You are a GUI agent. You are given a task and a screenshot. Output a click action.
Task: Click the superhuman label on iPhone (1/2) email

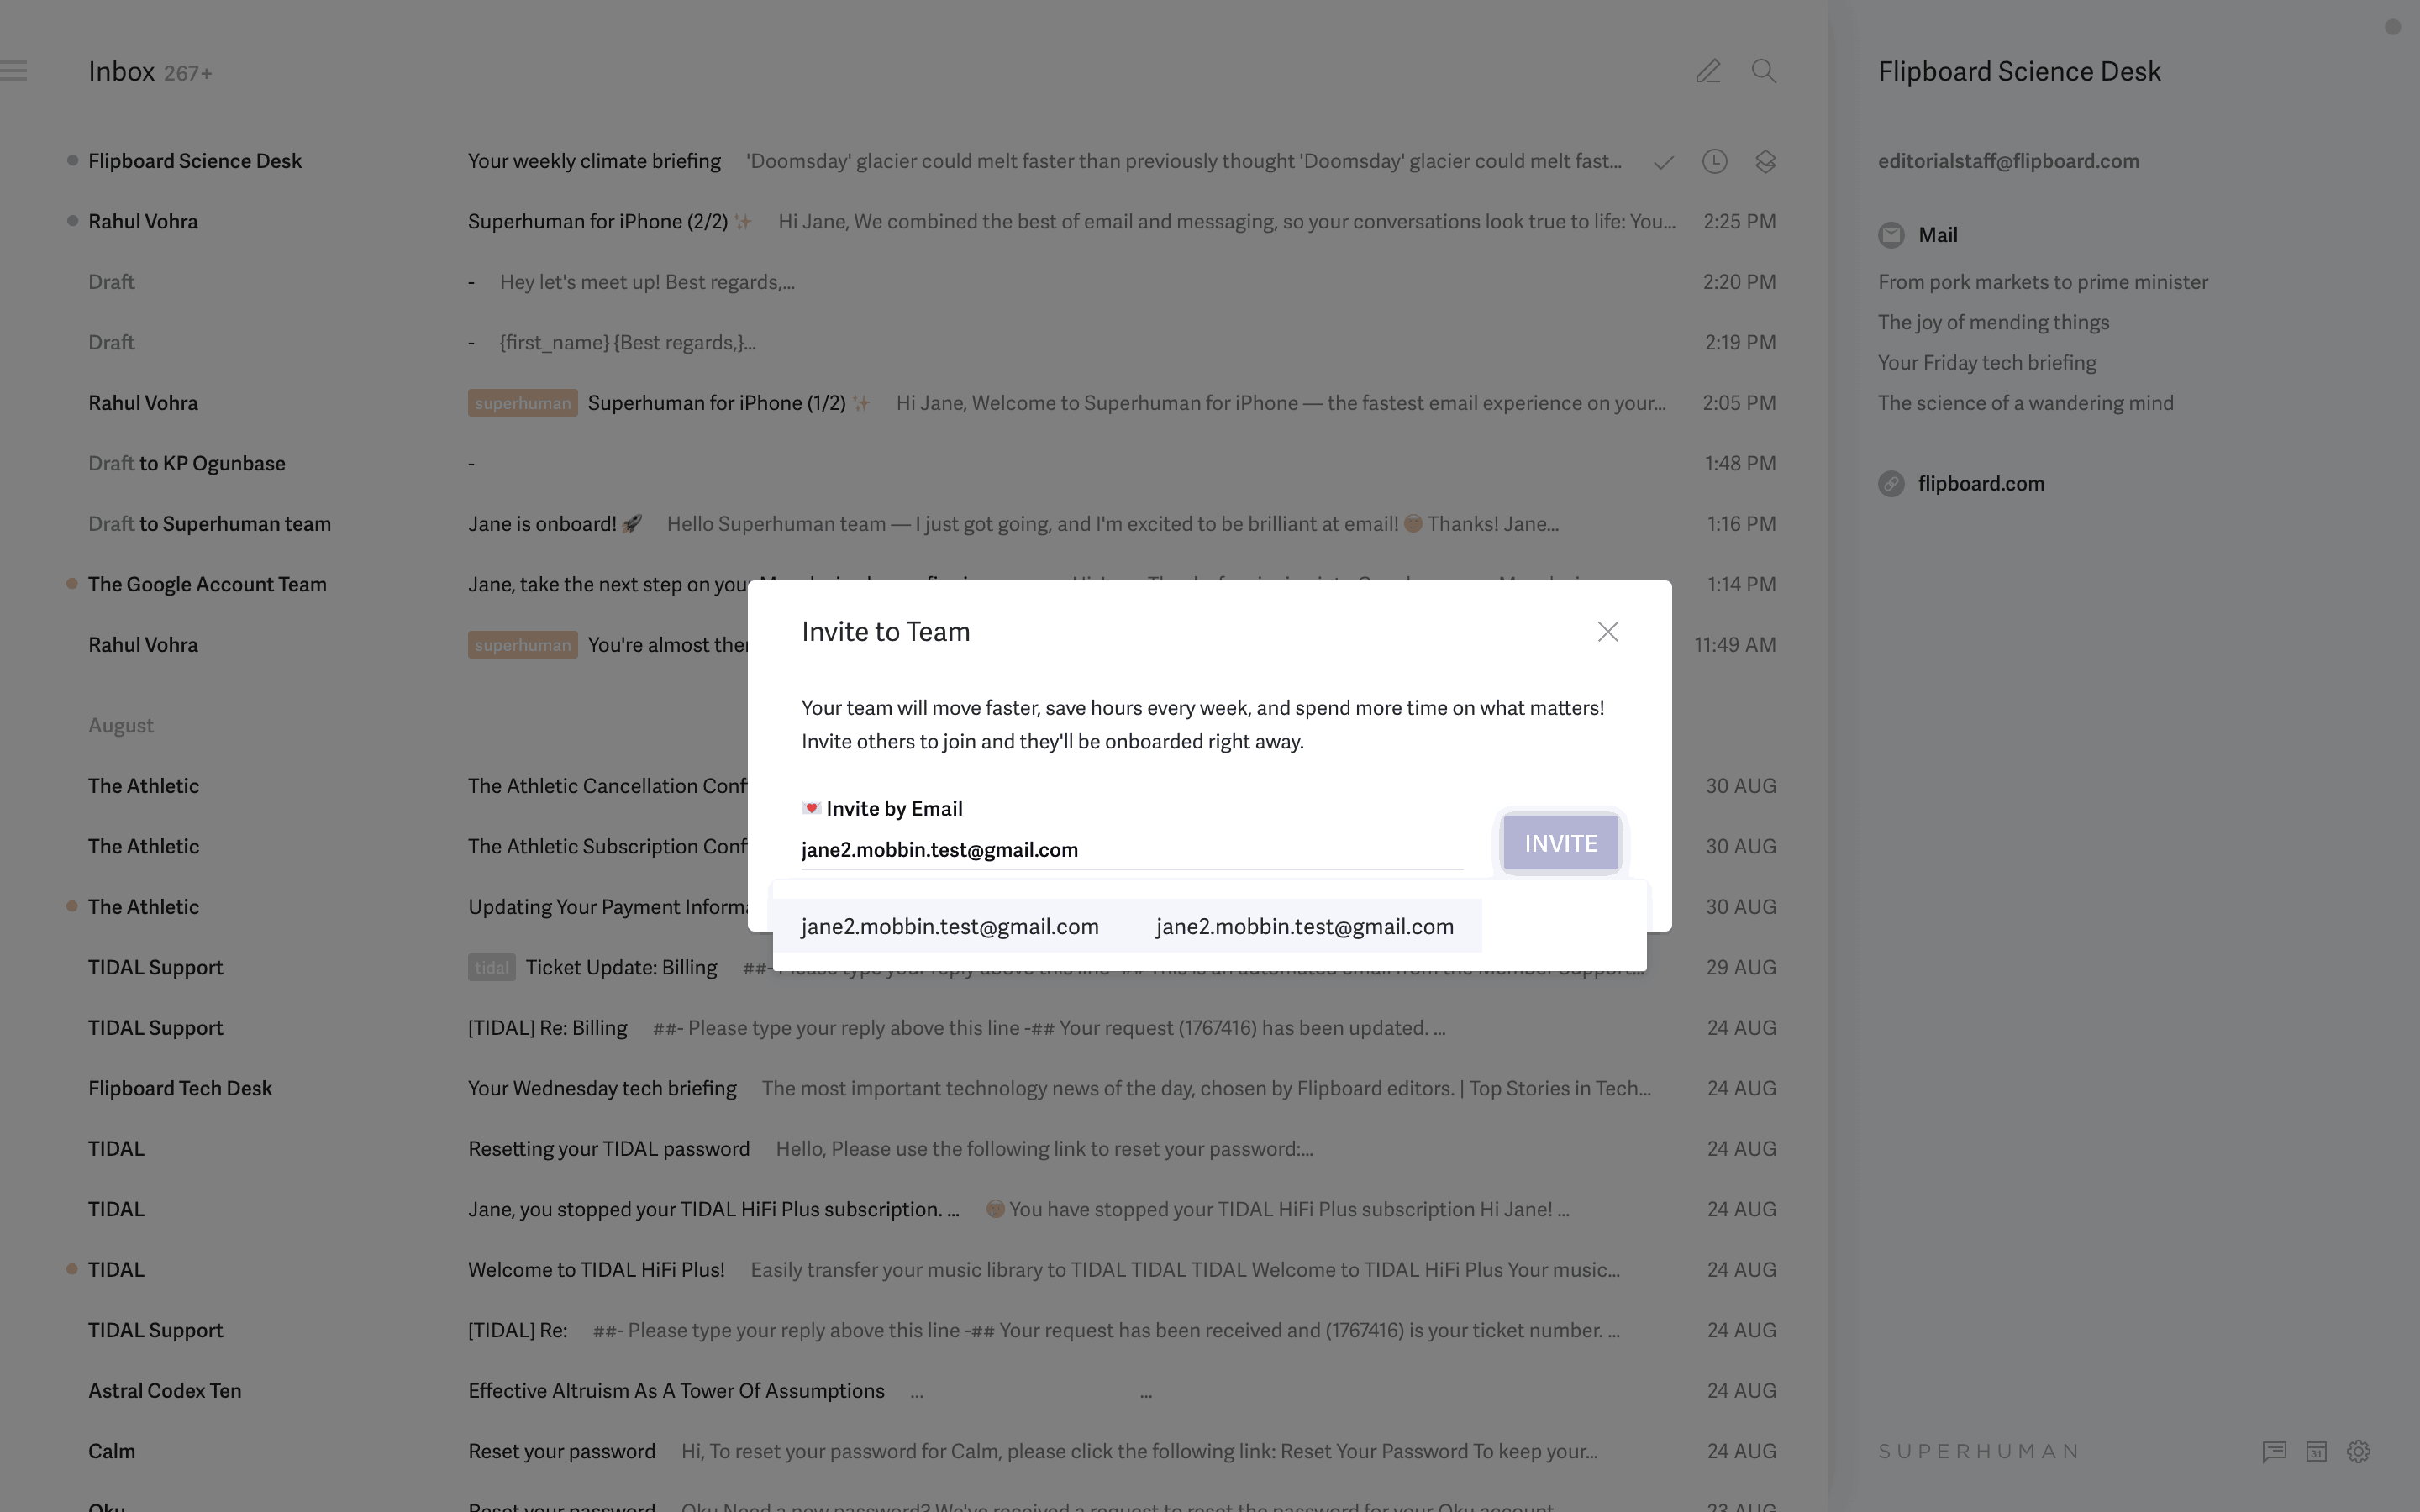tap(522, 403)
